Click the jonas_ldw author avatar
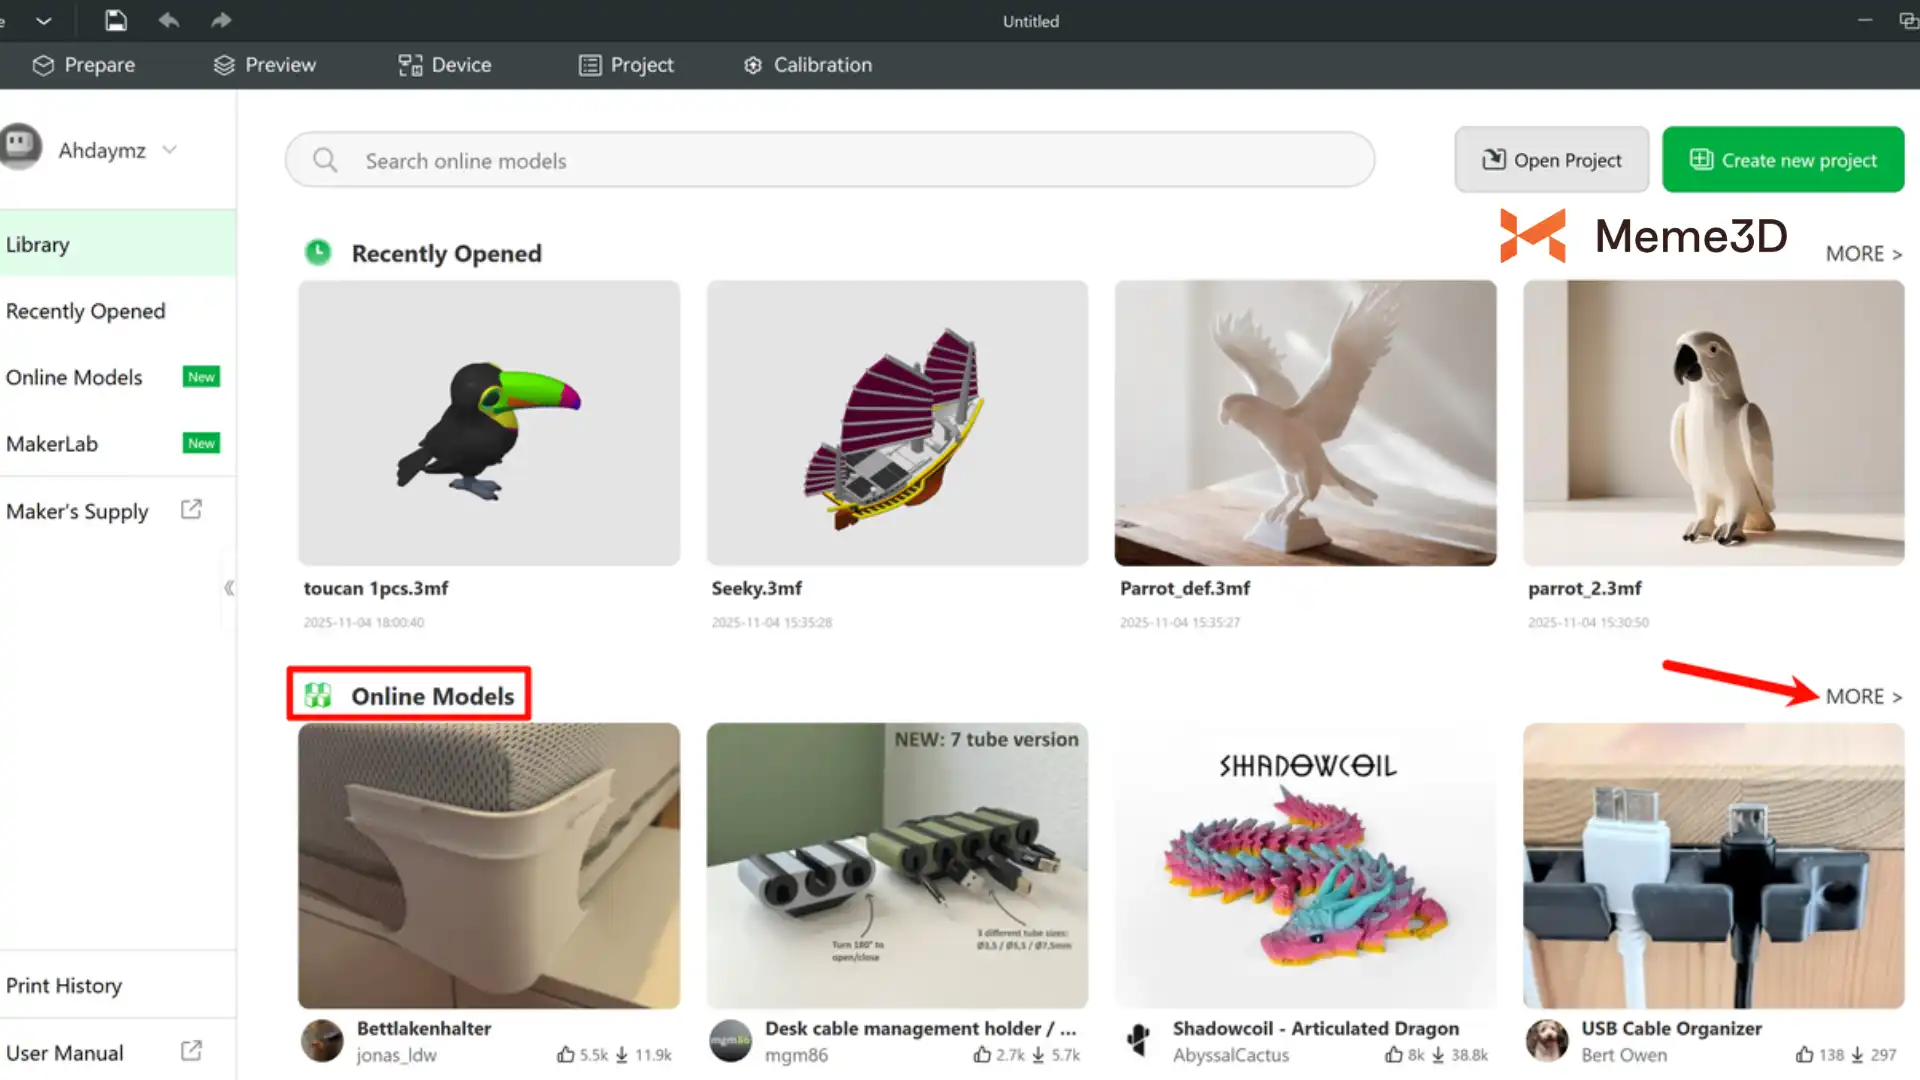The height and width of the screenshot is (1080, 1920). (x=322, y=1041)
